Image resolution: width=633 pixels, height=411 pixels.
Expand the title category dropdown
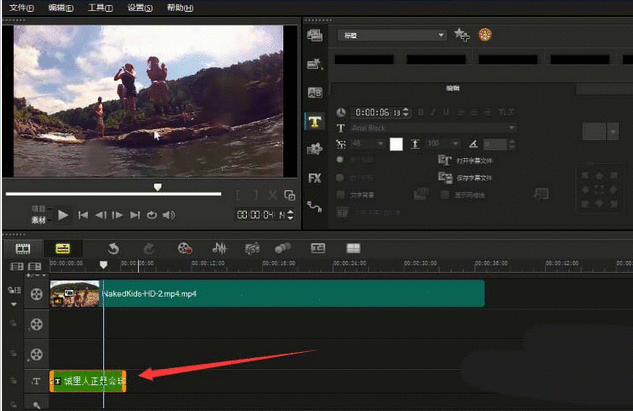pos(441,35)
